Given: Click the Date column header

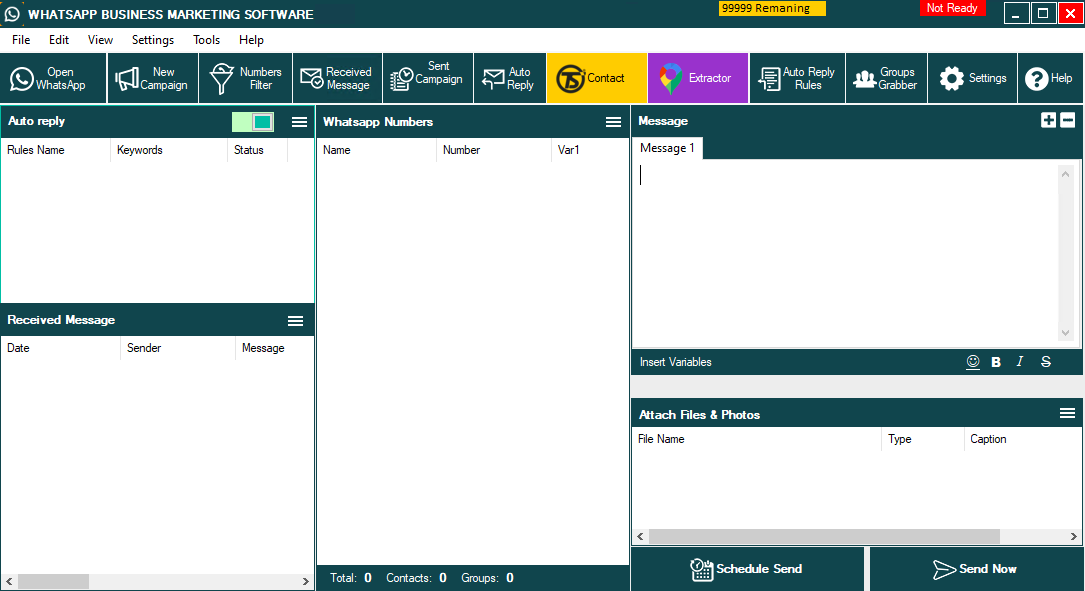Looking at the screenshot, I should click(61, 348).
